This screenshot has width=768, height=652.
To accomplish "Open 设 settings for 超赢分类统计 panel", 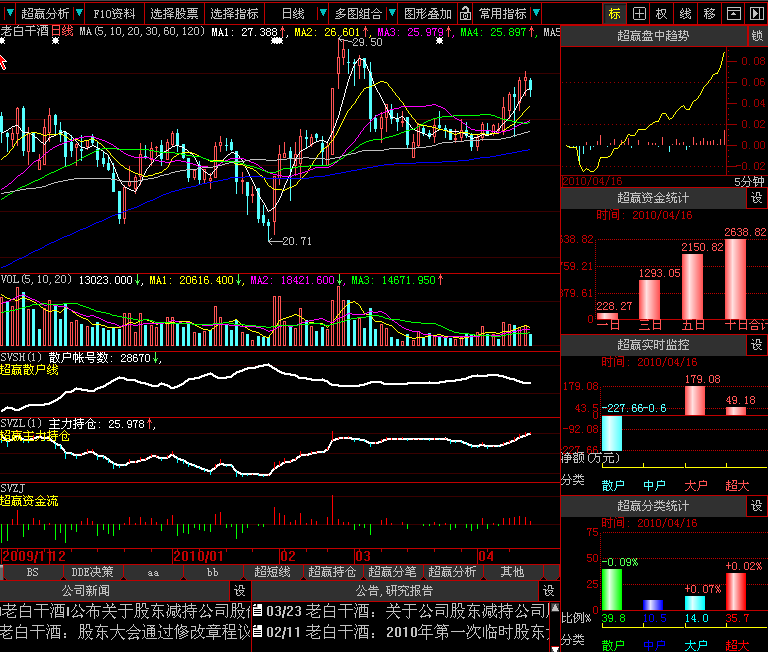I will tap(757, 506).
